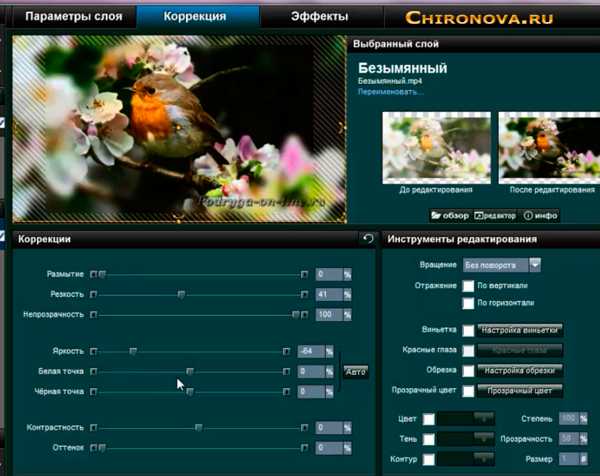
Task: Click the increase button of the Непрозрачность slider
Action: 305,315
